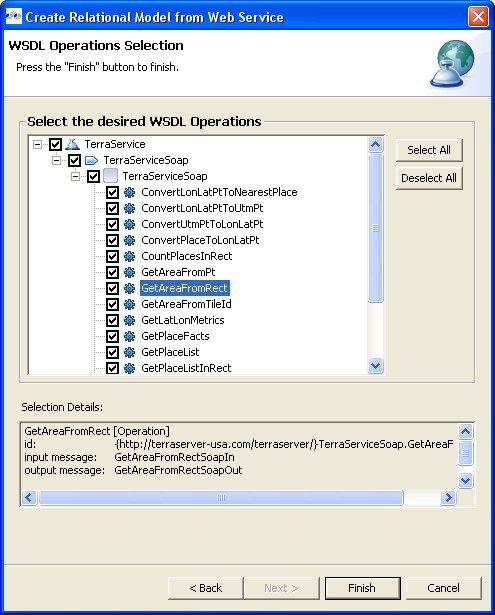Viewport: 495px width, 615px height.
Task: Select the GetAreaFromTileId operation
Action: point(186,304)
